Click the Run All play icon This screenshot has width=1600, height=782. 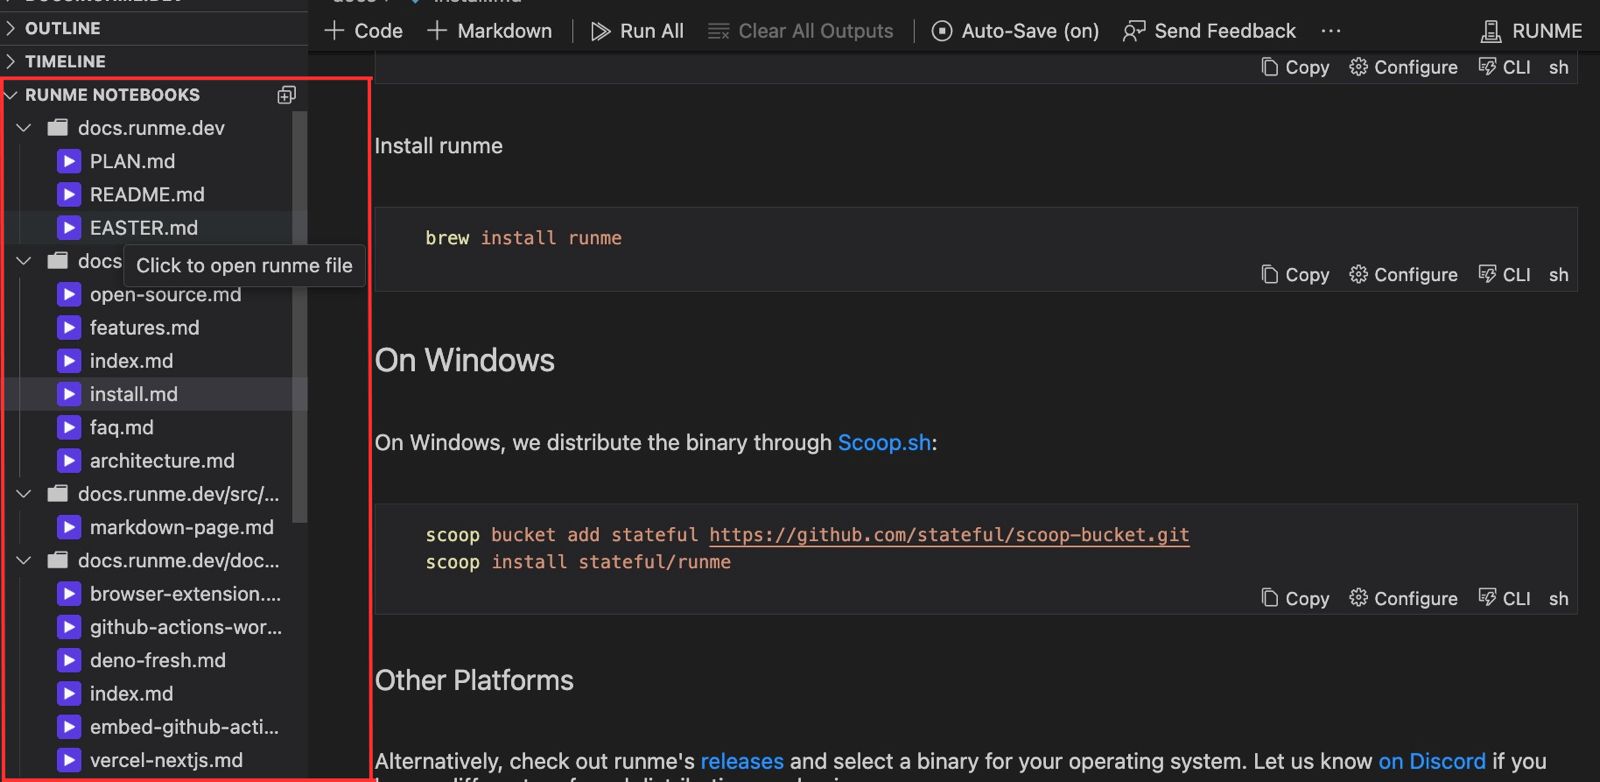600,31
